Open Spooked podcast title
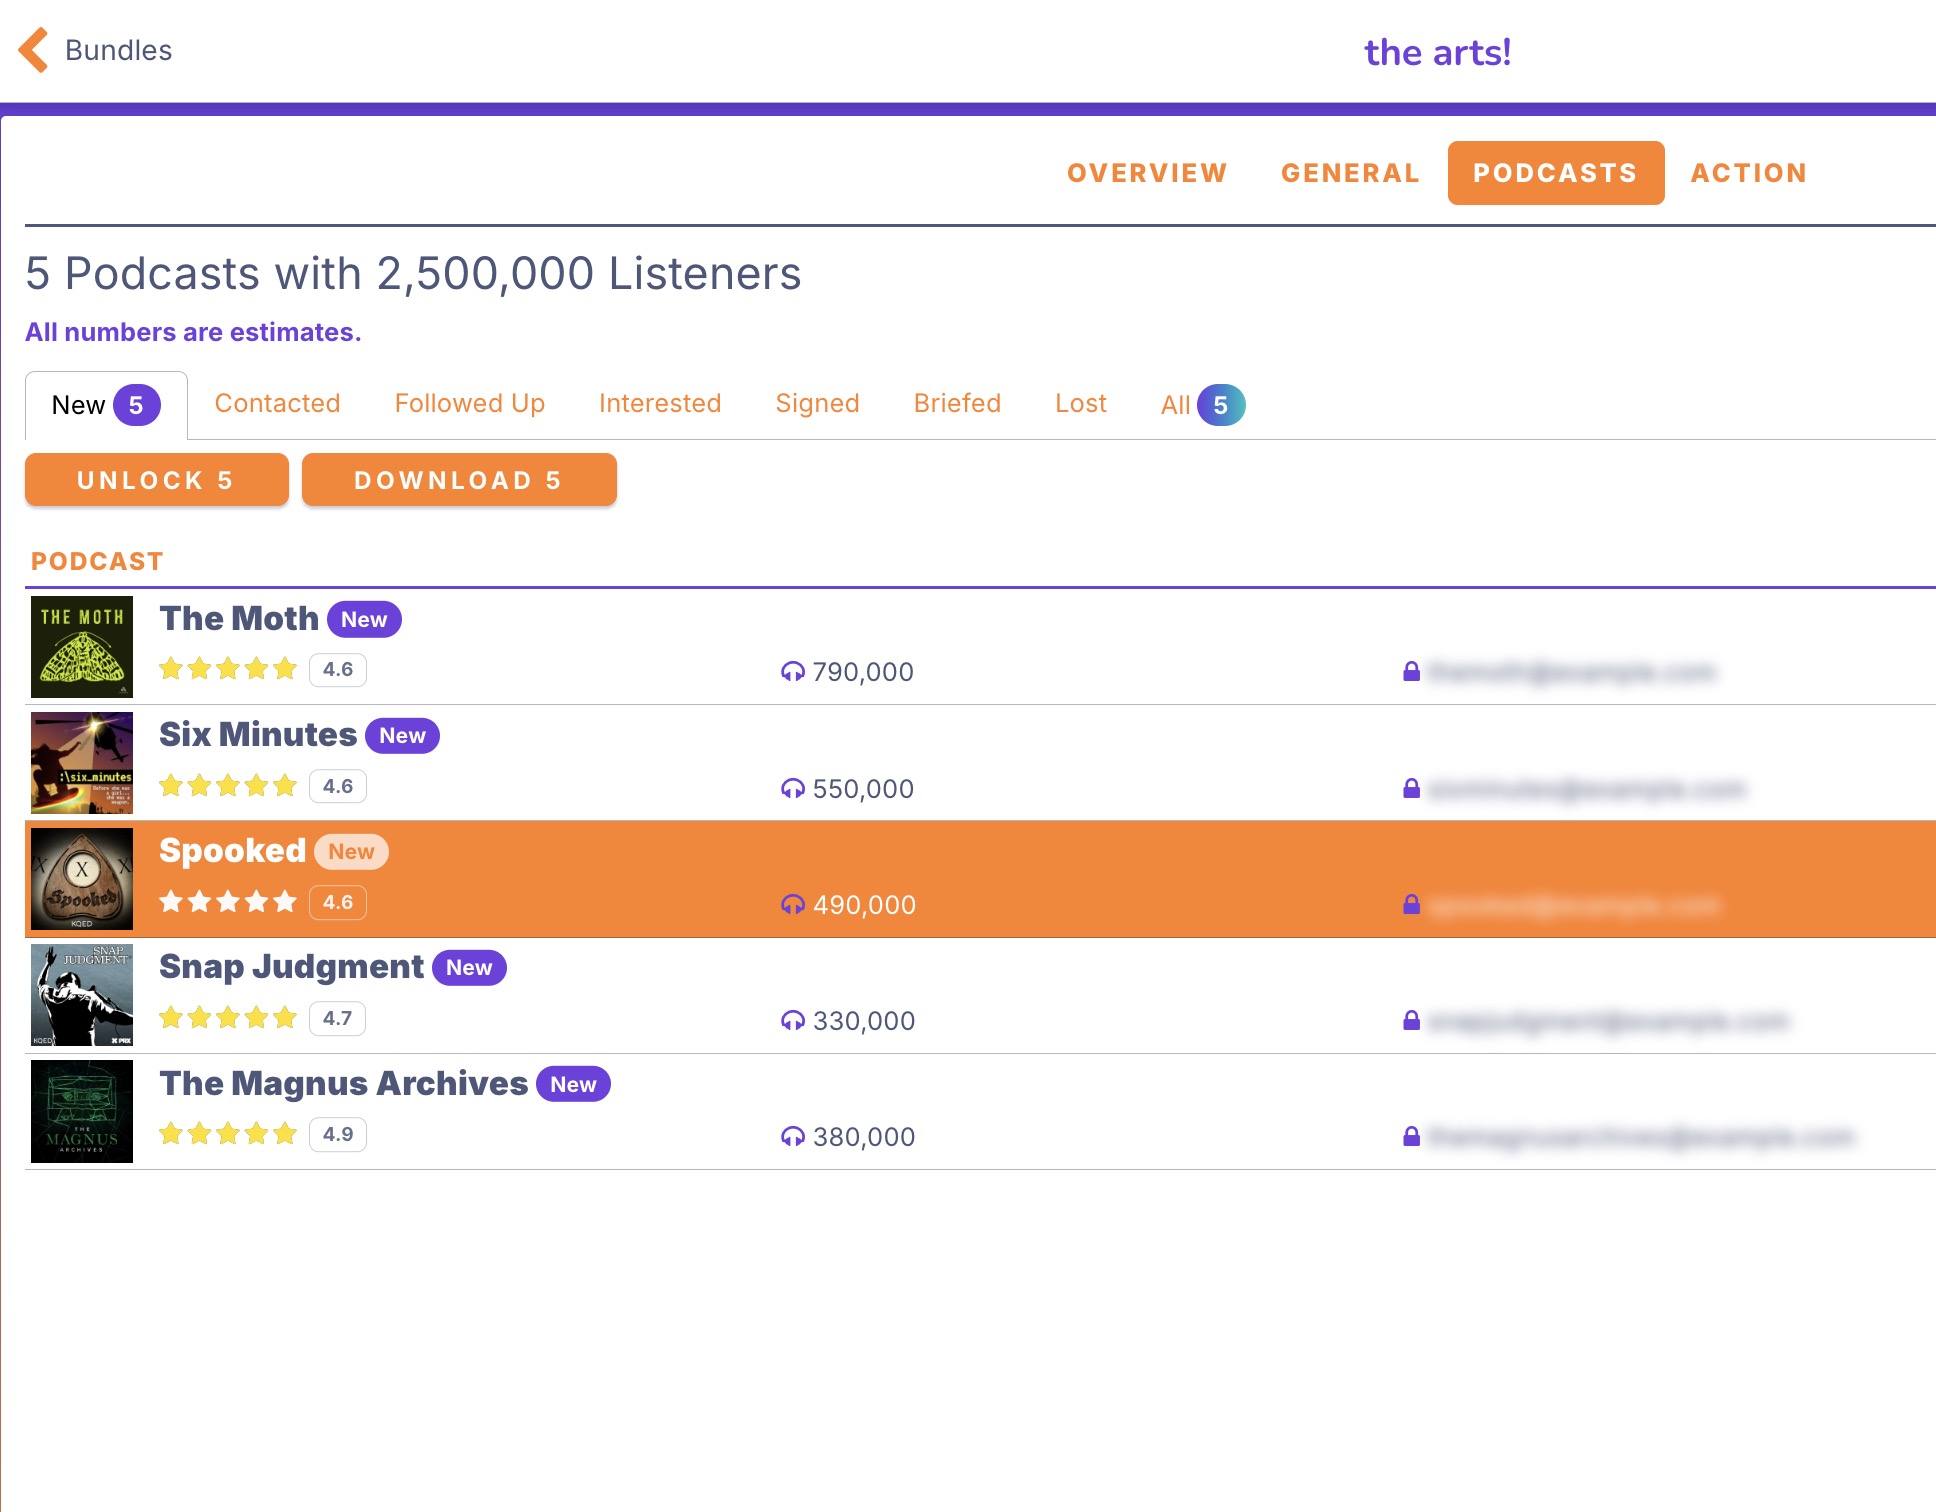Viewport: 1936px width, 1512px height. (232, 850)
